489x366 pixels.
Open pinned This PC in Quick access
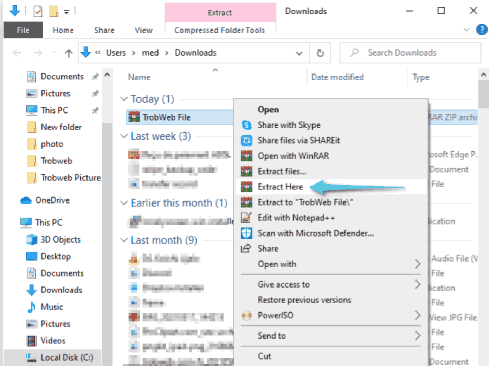[x=54, y=110]
